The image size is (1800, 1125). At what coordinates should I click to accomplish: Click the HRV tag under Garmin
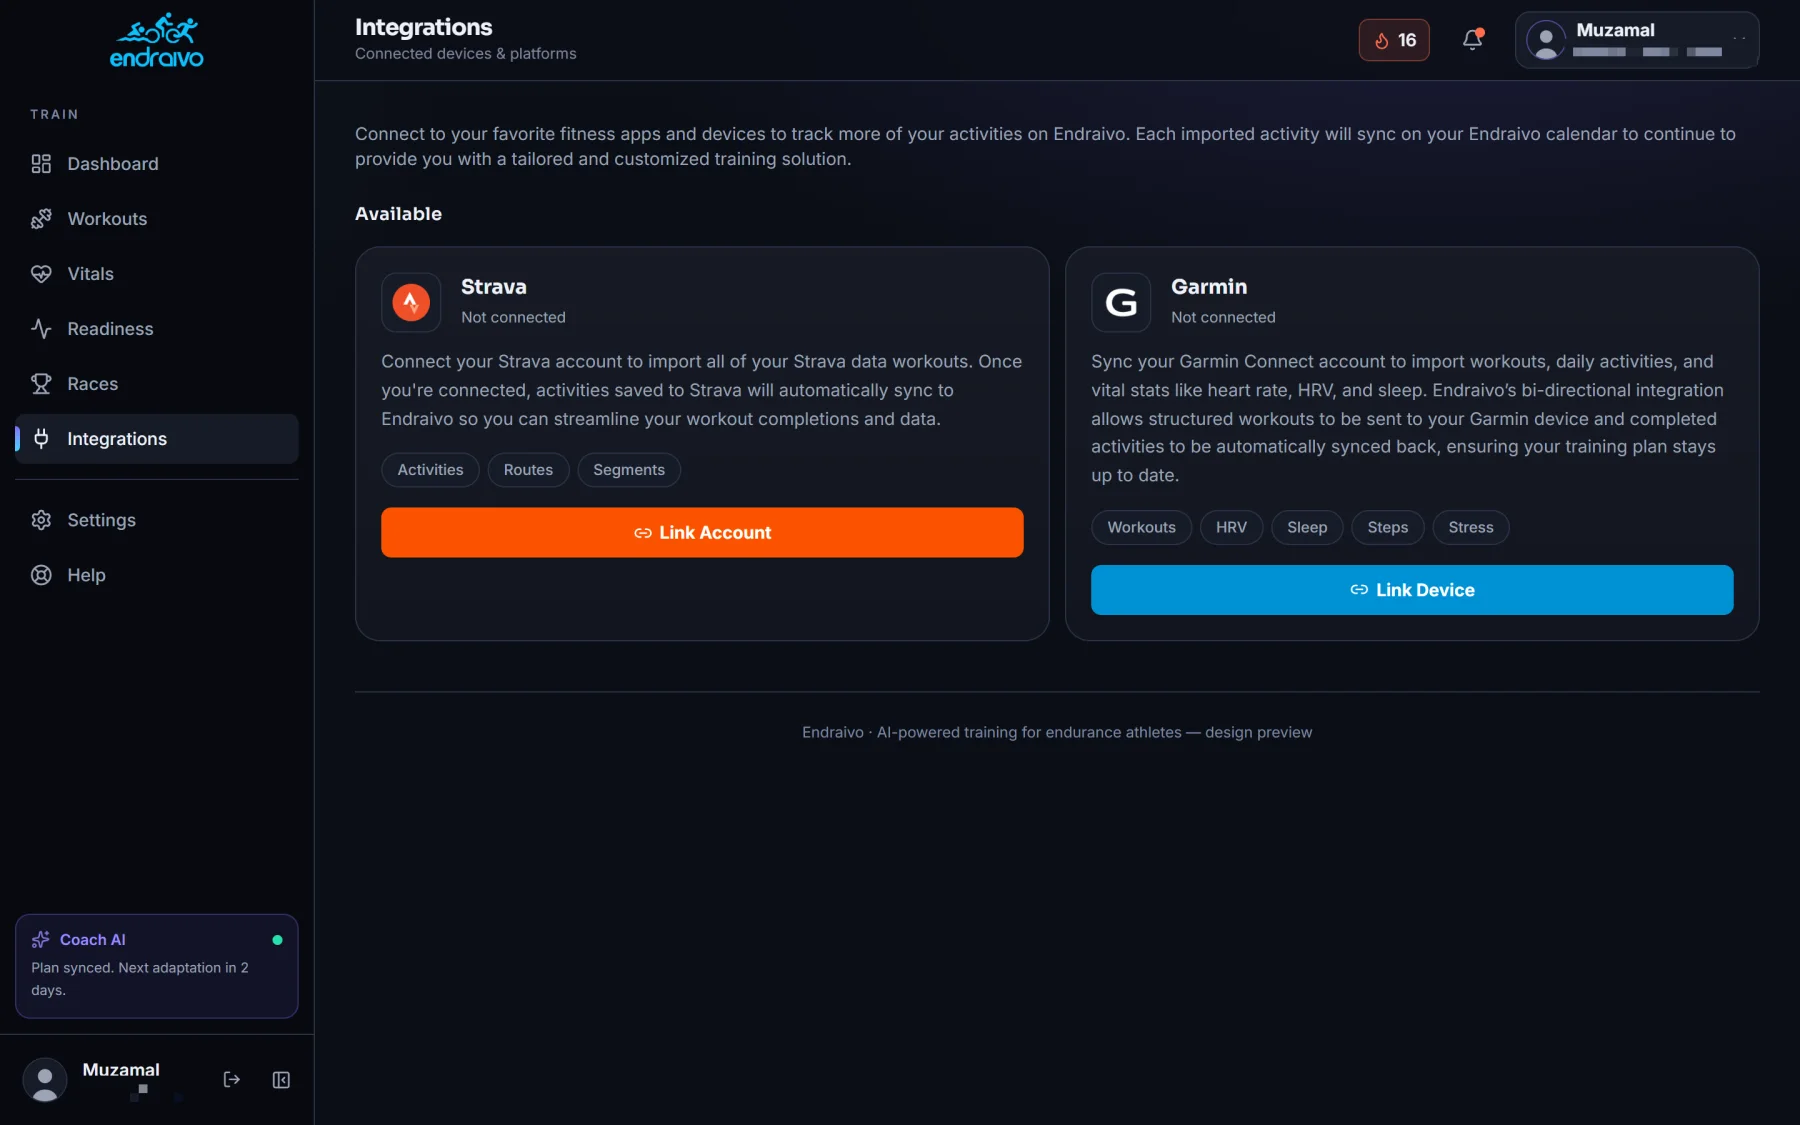click(x=1231, y=527)
